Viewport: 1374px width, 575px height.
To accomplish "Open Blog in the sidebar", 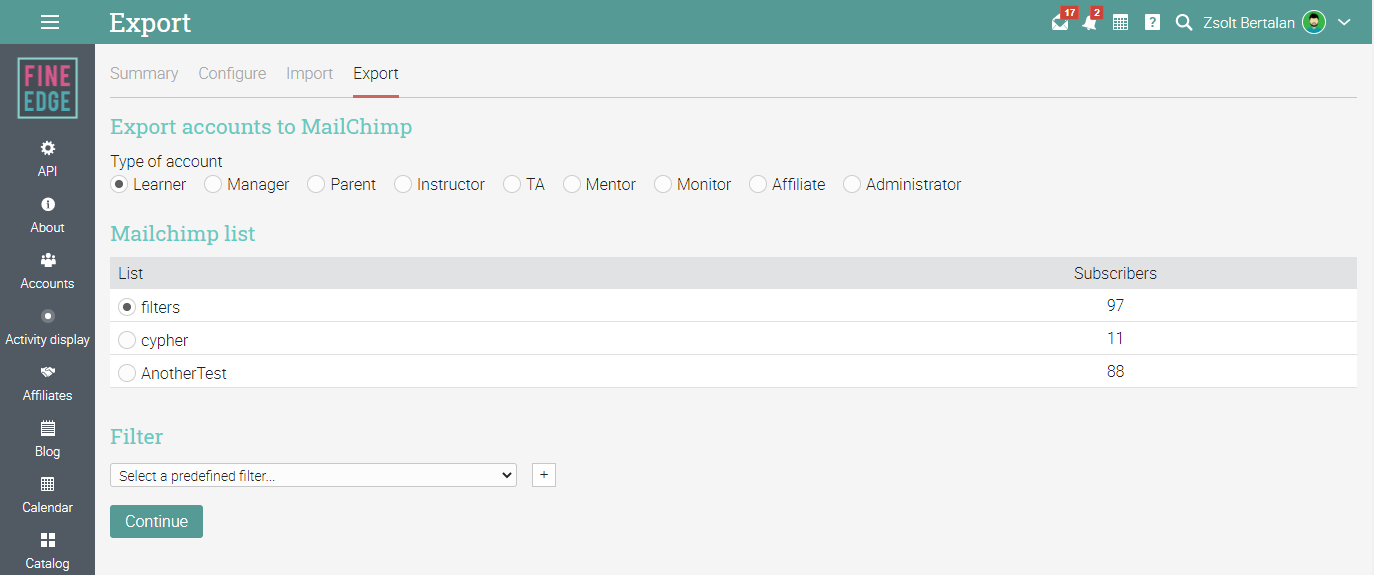I will [47, 439].
